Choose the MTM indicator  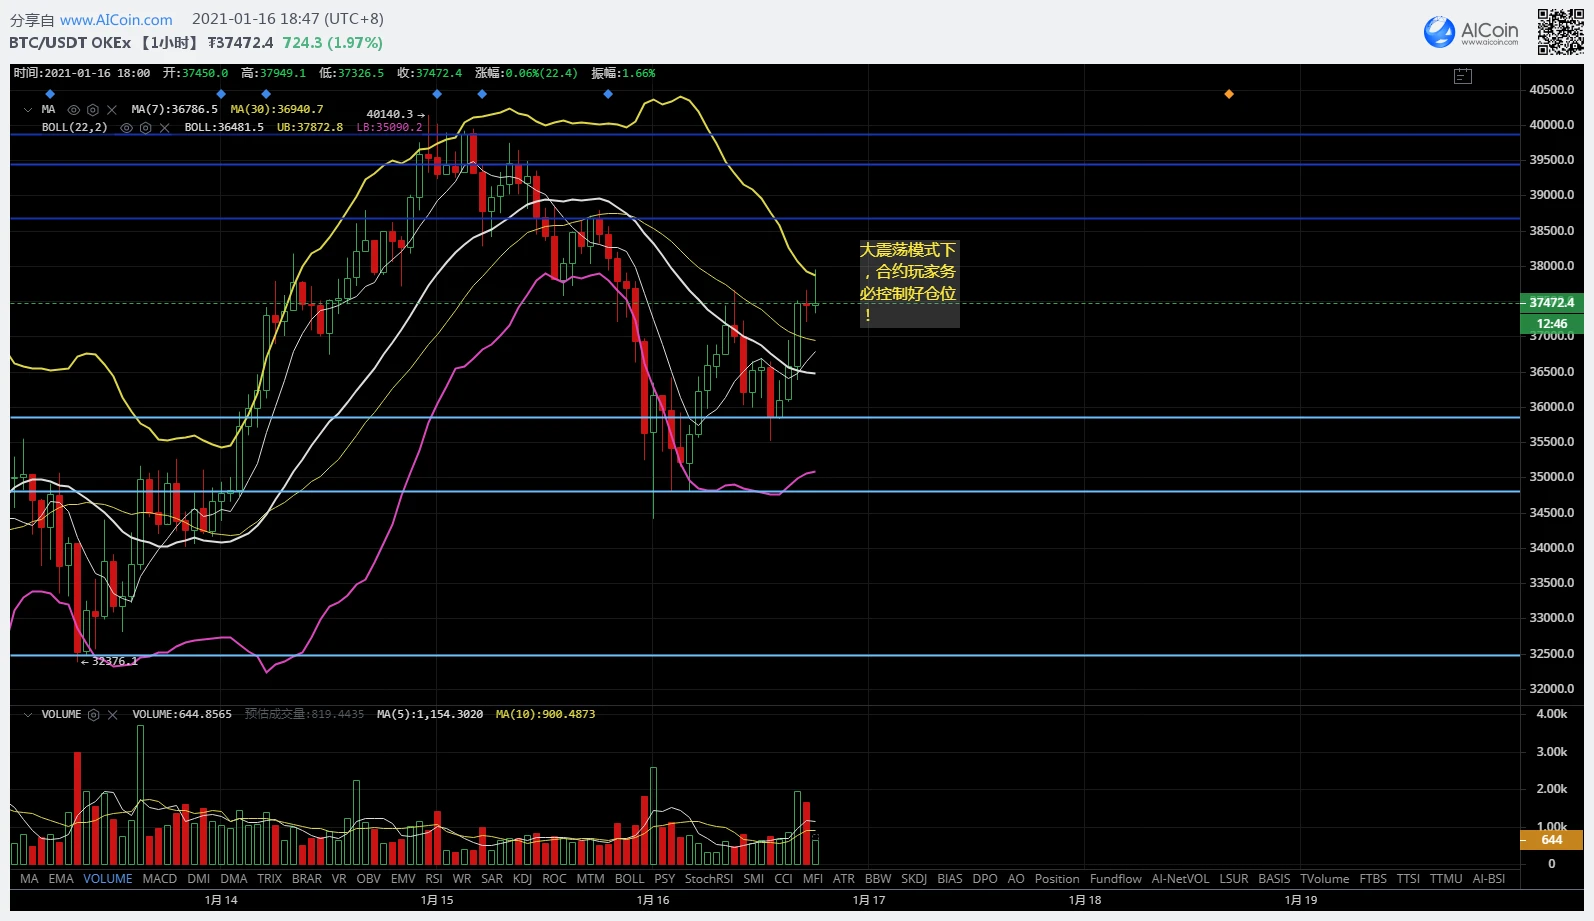(x=590, y=879)
